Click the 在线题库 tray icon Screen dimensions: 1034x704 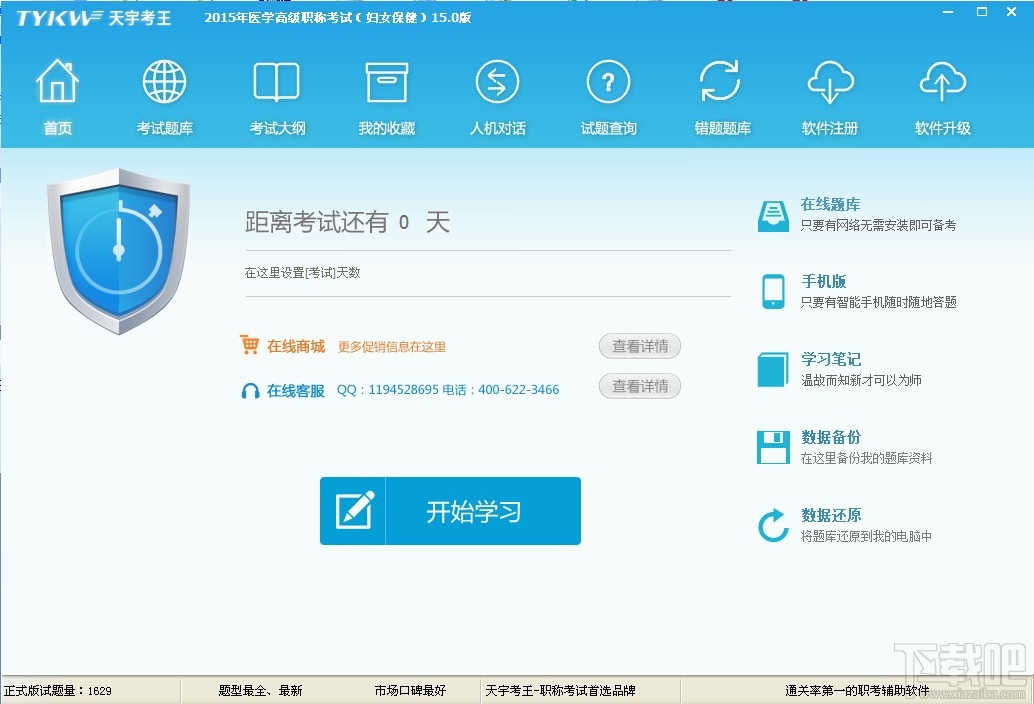(x=773, y=216)
